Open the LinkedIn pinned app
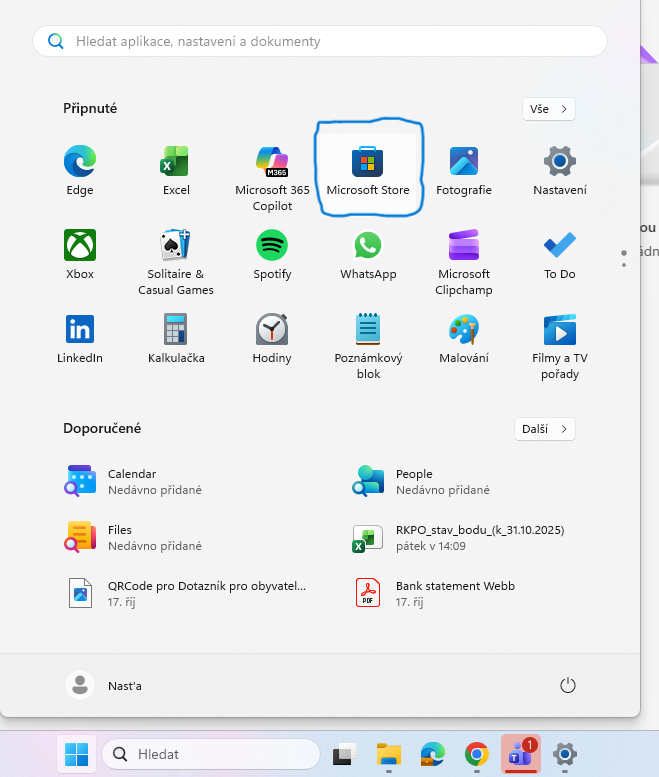 (80, 337)
